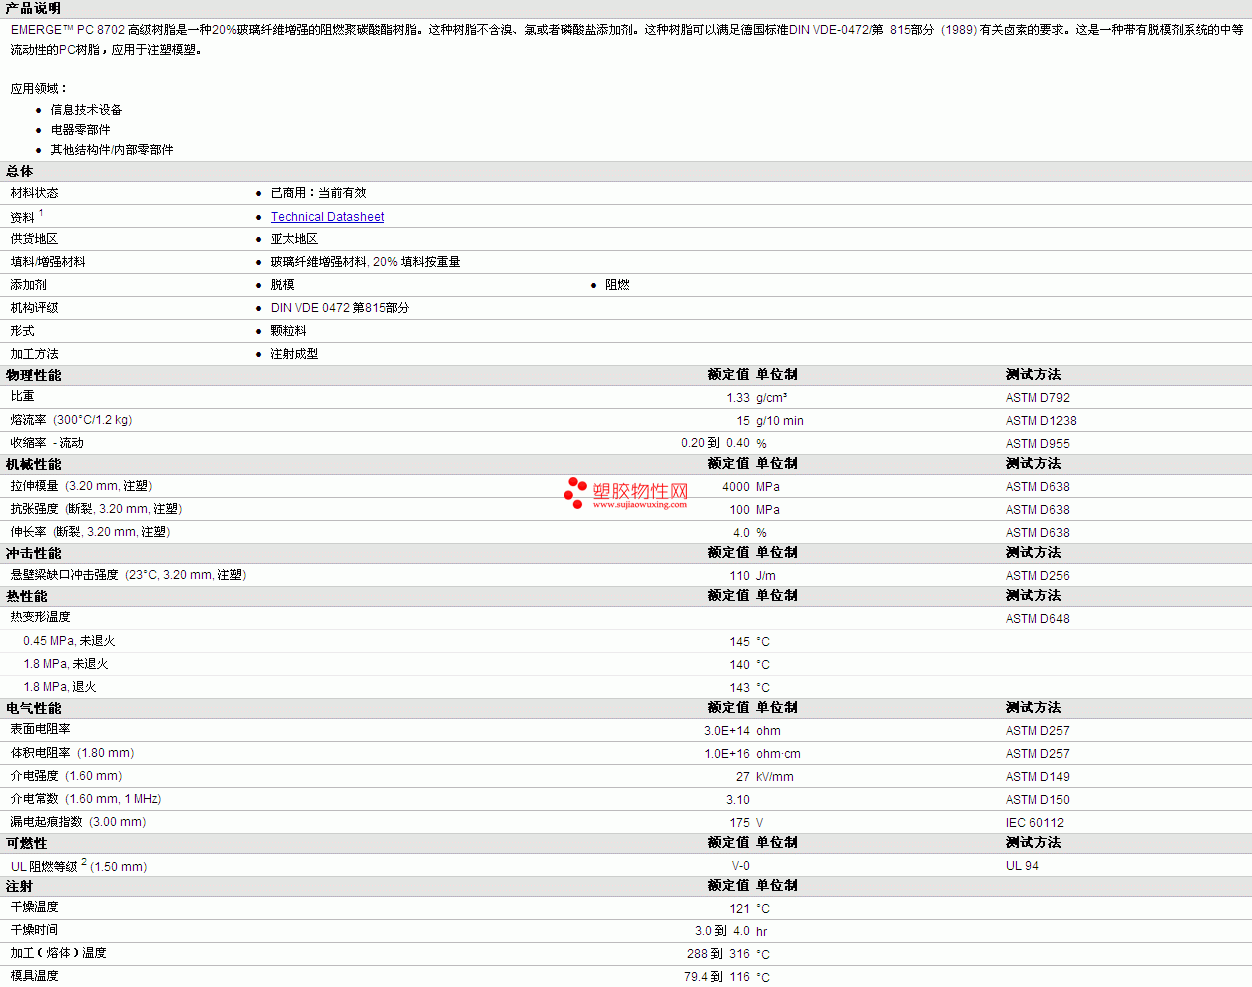This screenshot has height=987, width=1252.
Task: Click the 熔流率 (300°C/1.2 kg) label
Action: 71,420
